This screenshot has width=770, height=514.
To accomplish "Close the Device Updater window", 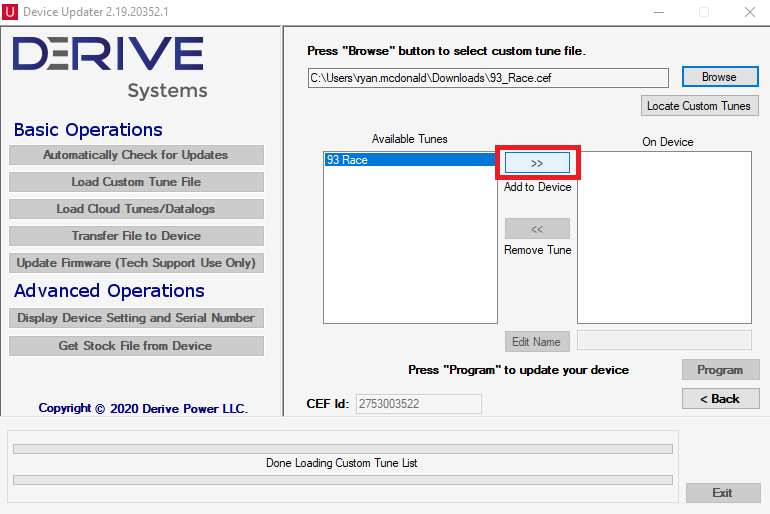I will point(749,12).
